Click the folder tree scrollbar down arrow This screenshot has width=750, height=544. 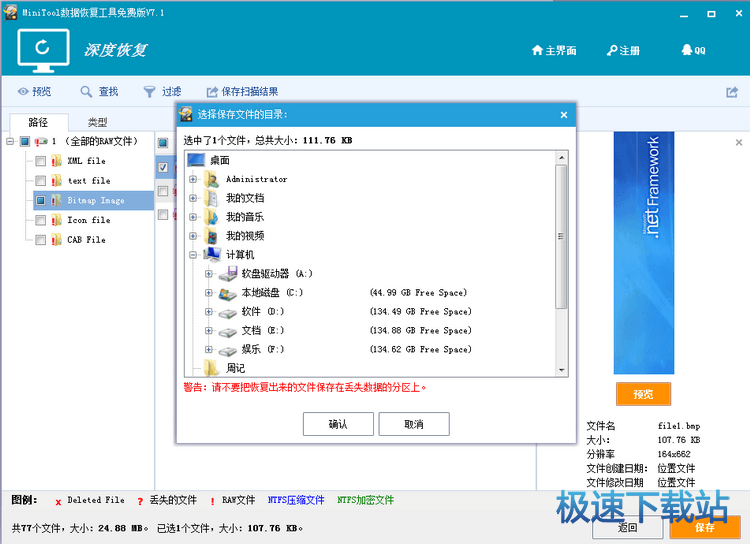pos(562,370)
